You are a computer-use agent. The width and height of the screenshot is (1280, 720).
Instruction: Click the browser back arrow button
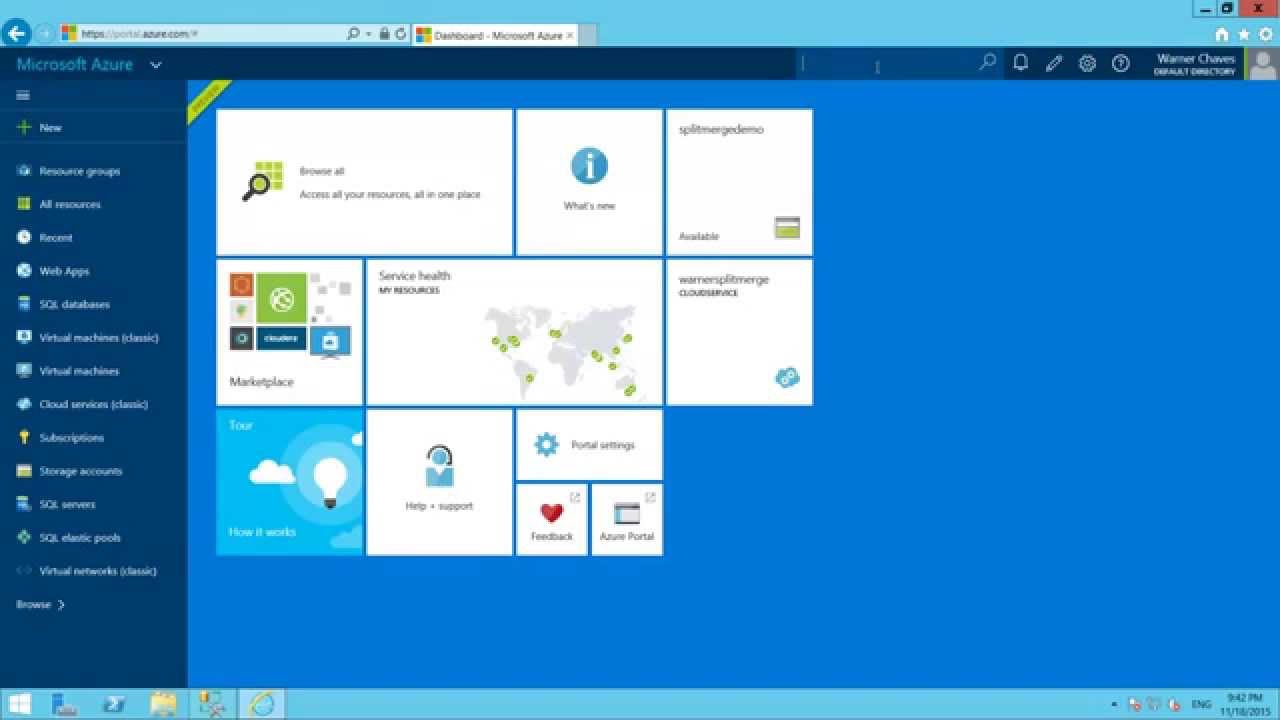click(15, 33)
